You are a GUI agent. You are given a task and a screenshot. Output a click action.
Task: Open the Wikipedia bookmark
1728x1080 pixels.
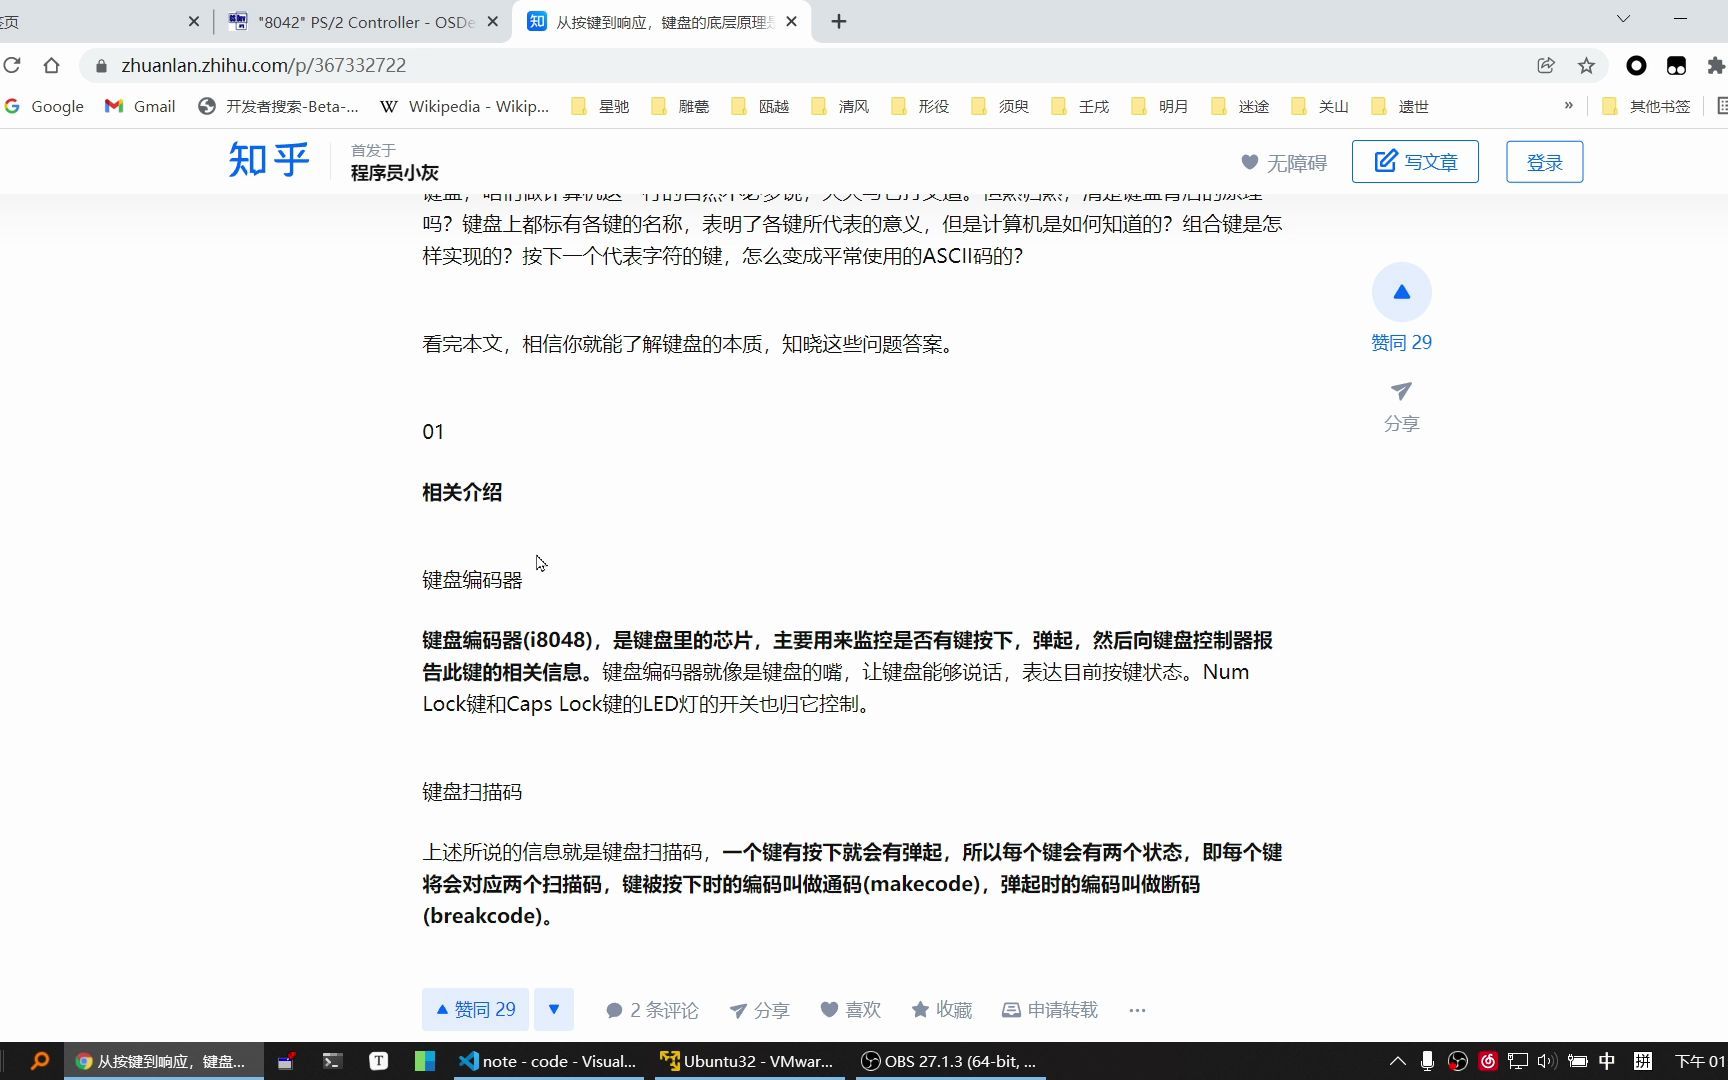point(465,106)
